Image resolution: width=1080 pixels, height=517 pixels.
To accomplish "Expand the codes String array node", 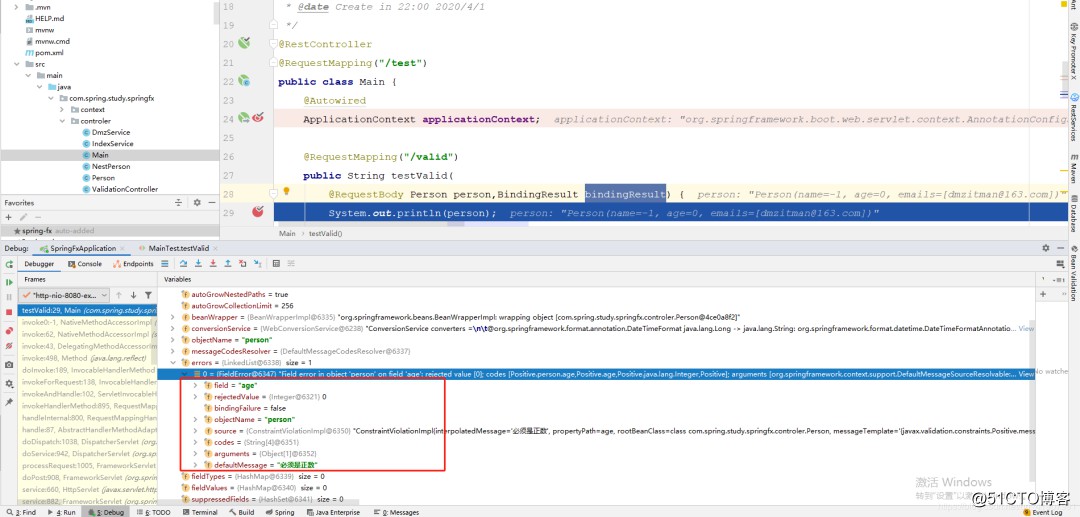I will 196,442.
